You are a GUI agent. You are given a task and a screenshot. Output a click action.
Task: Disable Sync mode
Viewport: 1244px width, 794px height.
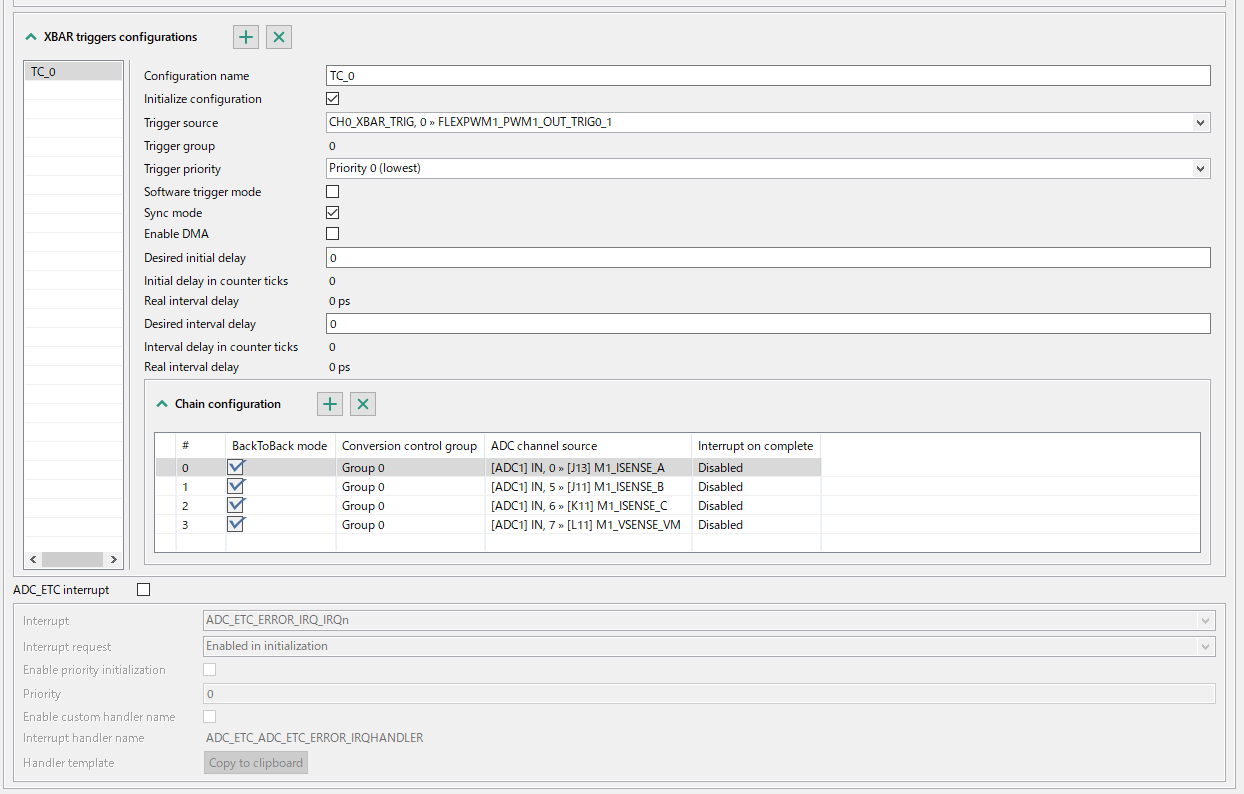[331, 212]
